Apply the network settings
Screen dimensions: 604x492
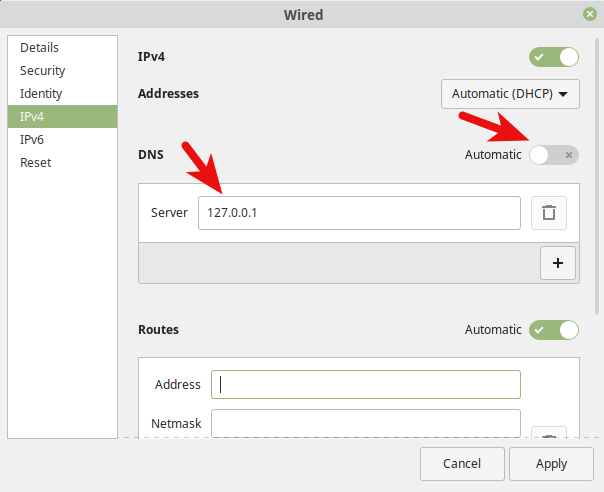pyautogui.click(x=551, y=464)
